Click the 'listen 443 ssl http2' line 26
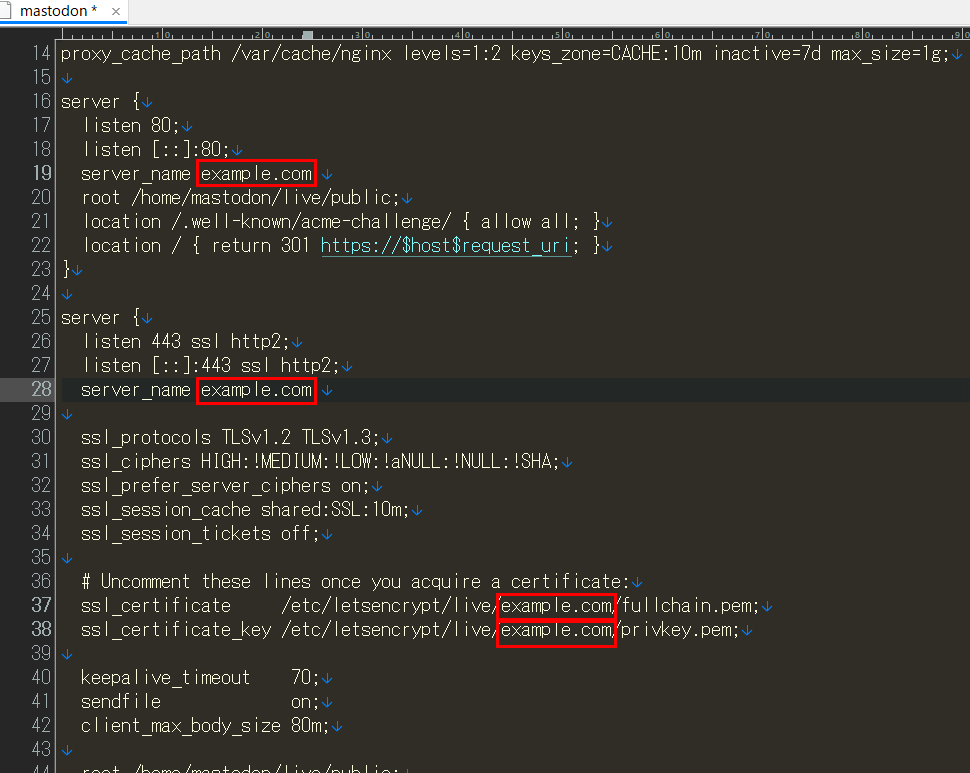 pyautogui.click(x=186, y=342)
